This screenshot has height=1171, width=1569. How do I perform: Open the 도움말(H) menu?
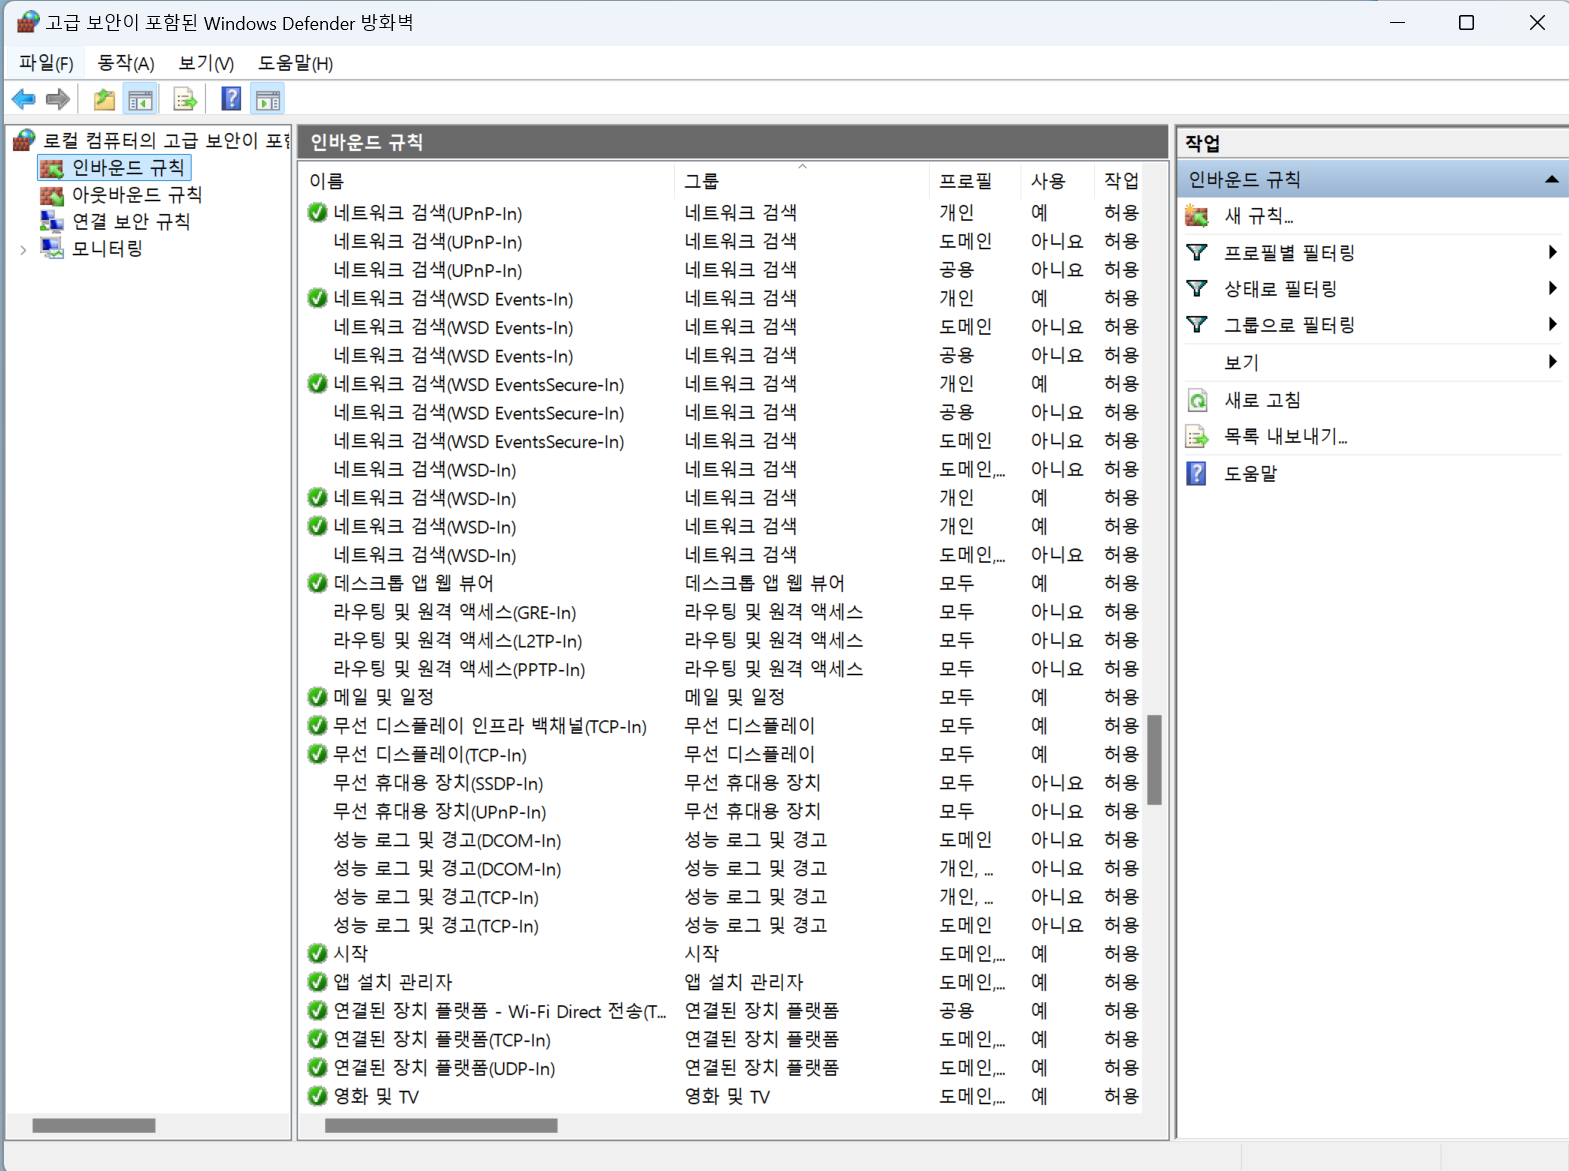[x=296, y=63]
